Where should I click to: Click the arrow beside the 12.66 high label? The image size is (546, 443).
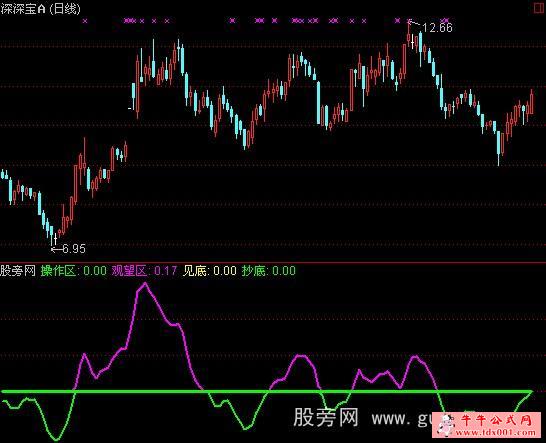point(415,23)
